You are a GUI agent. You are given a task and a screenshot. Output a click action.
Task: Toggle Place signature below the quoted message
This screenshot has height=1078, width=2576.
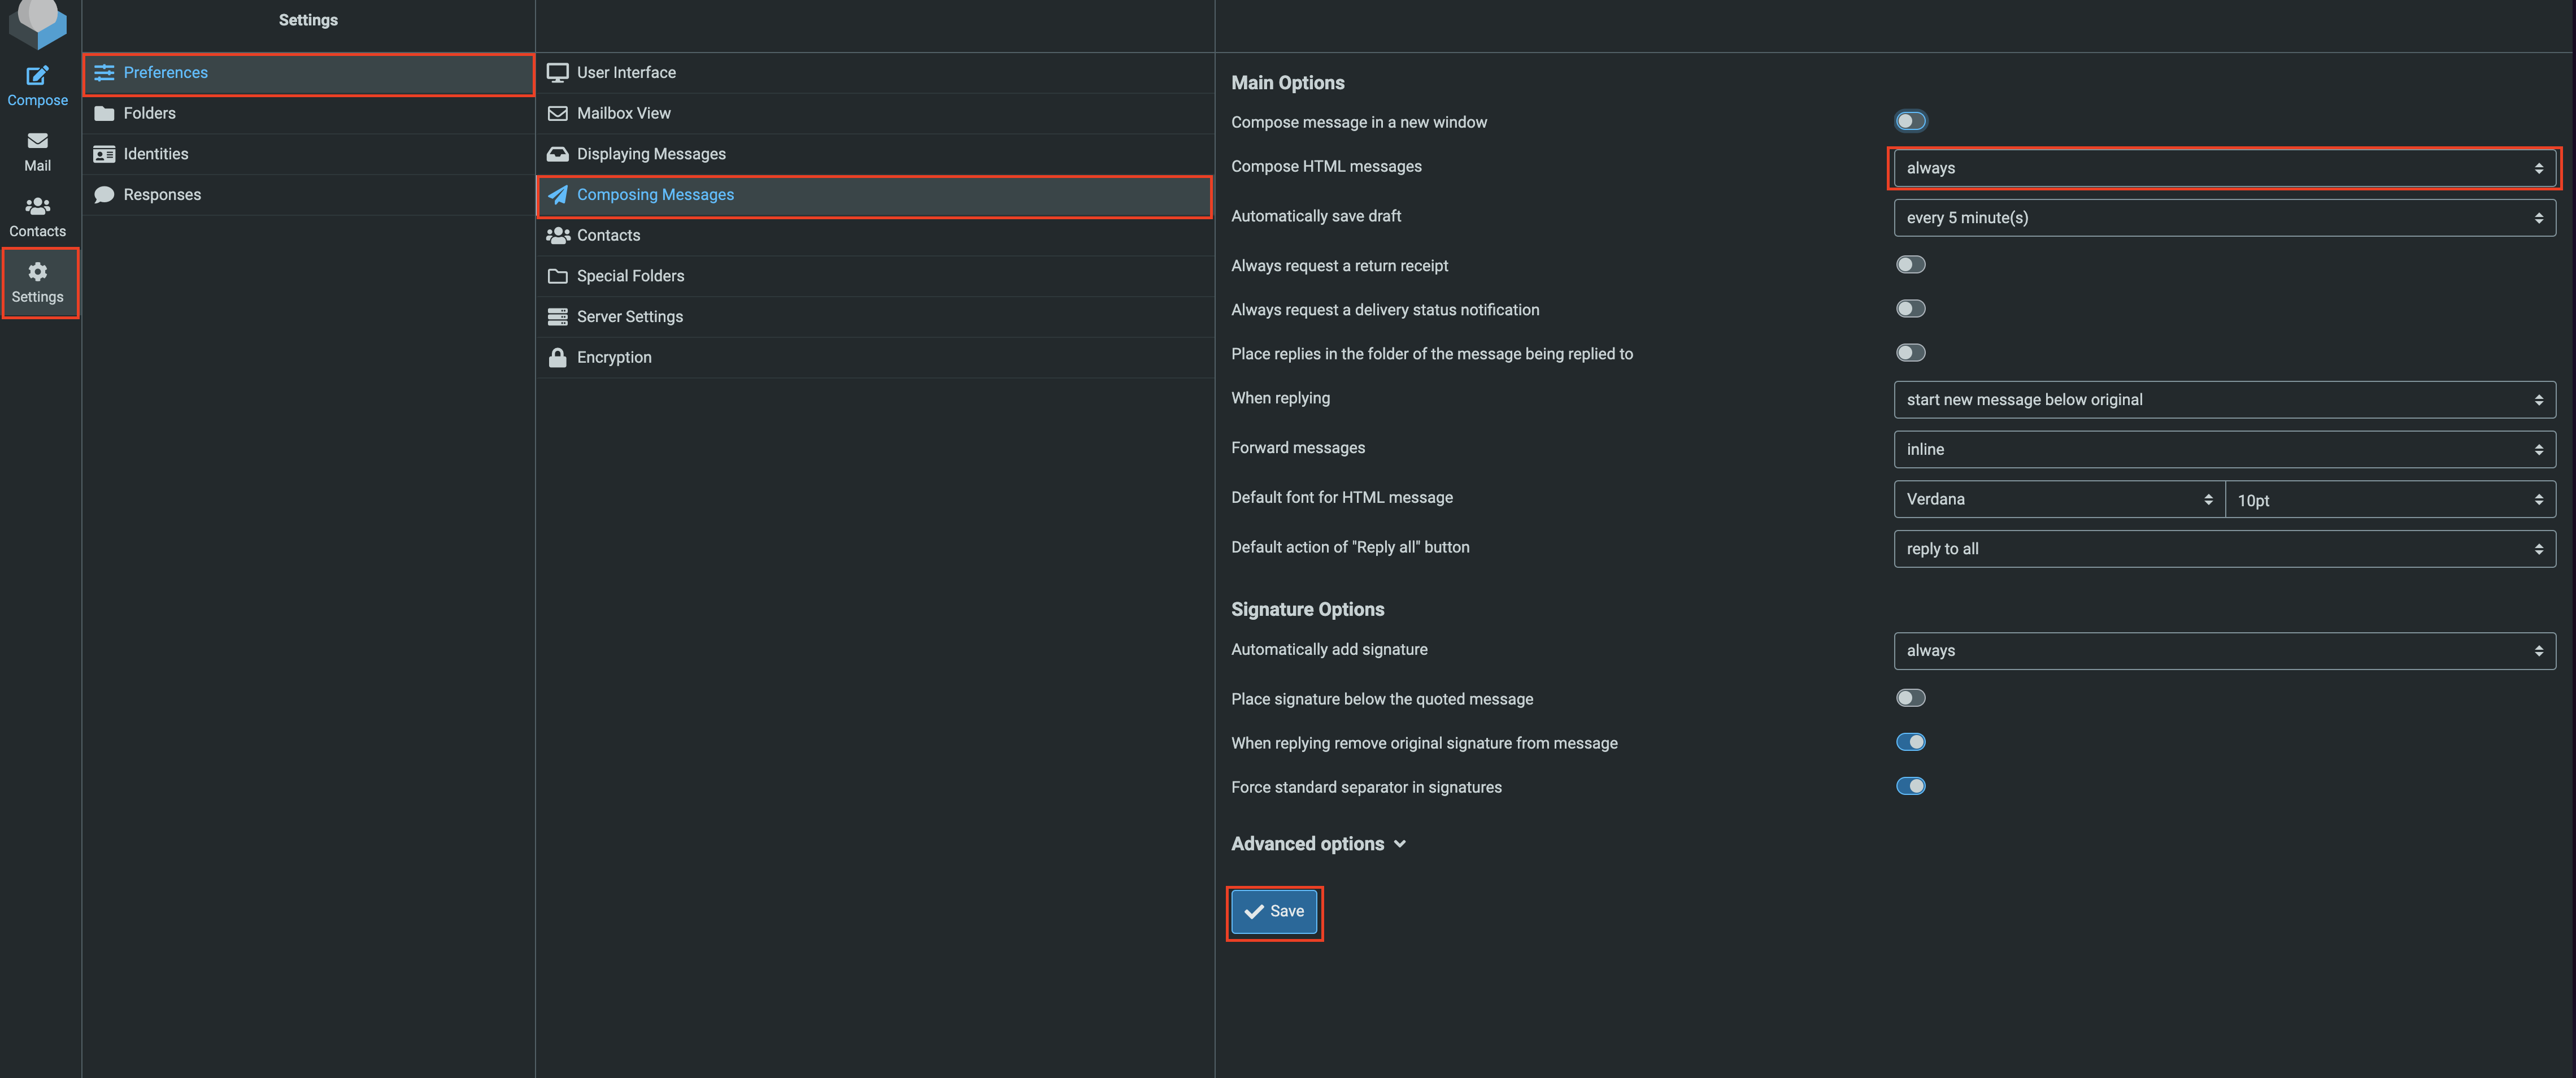1910,698
